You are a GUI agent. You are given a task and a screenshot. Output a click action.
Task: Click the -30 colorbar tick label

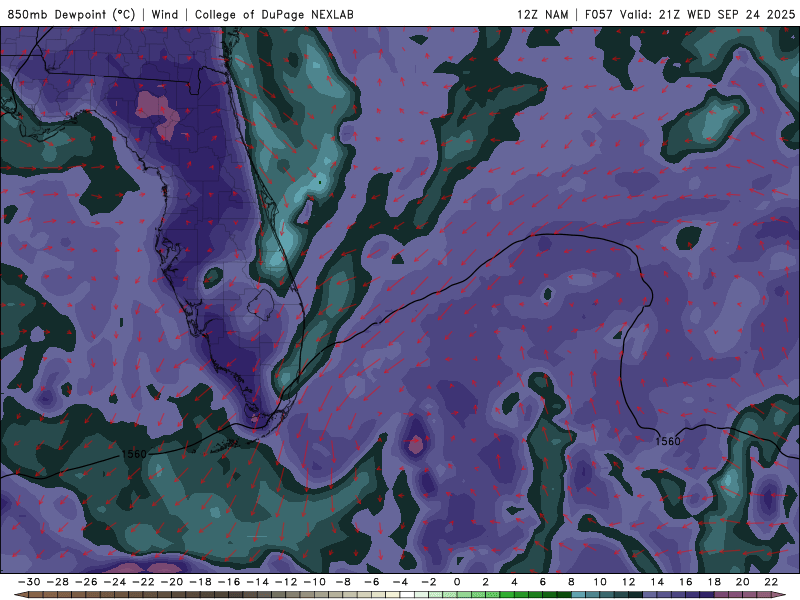(x=29, y=582)
